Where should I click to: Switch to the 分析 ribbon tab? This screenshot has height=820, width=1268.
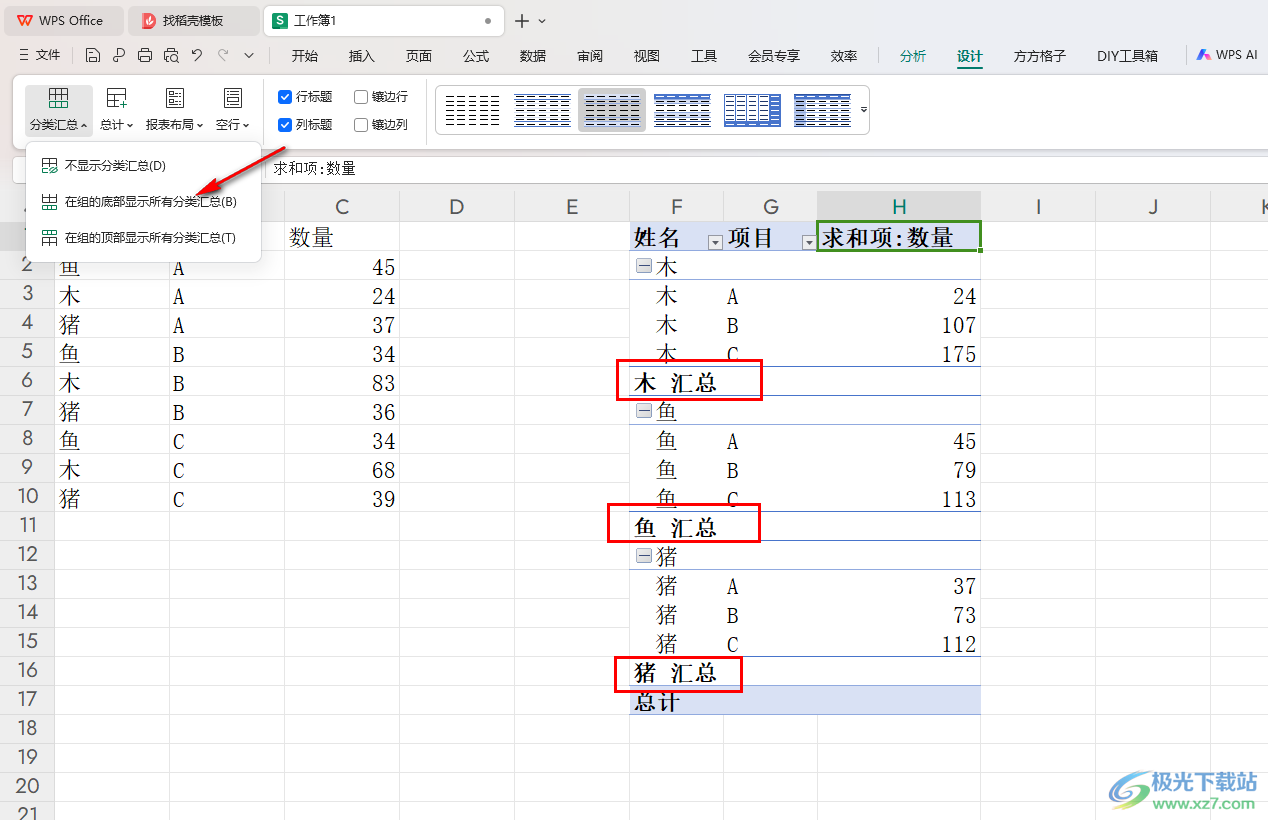pyautogui.click(x=913, y=56)
